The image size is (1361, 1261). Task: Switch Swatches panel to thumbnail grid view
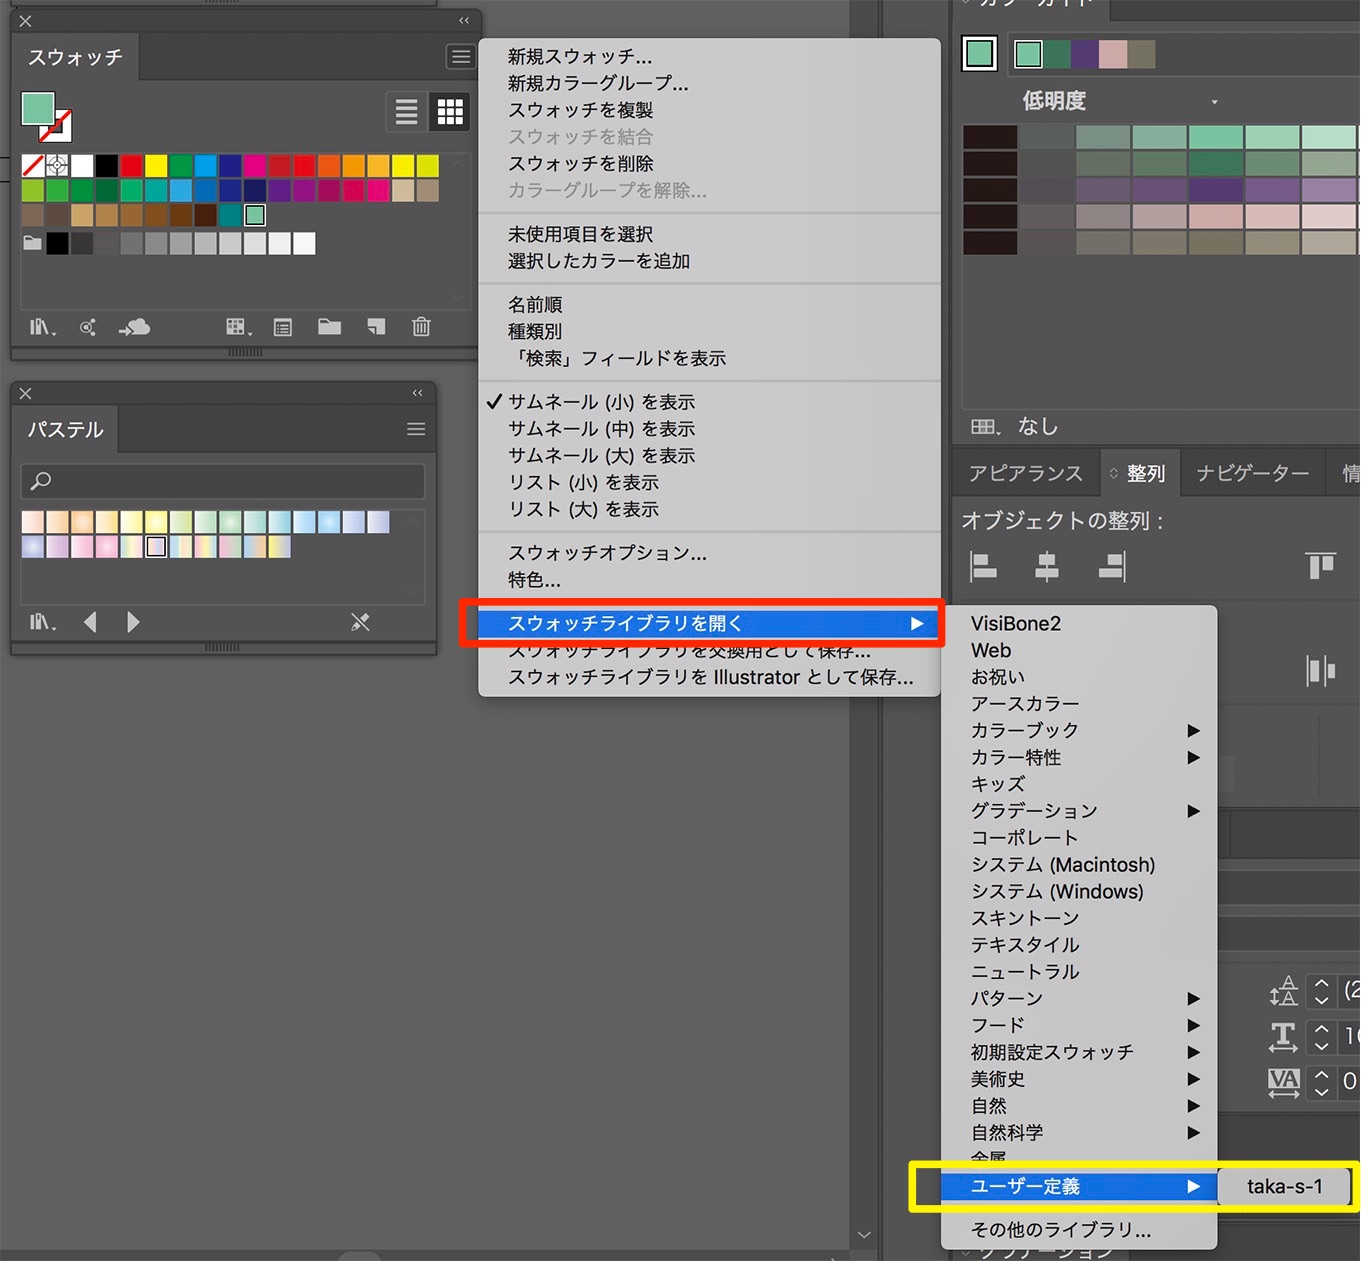coord(450,112)
